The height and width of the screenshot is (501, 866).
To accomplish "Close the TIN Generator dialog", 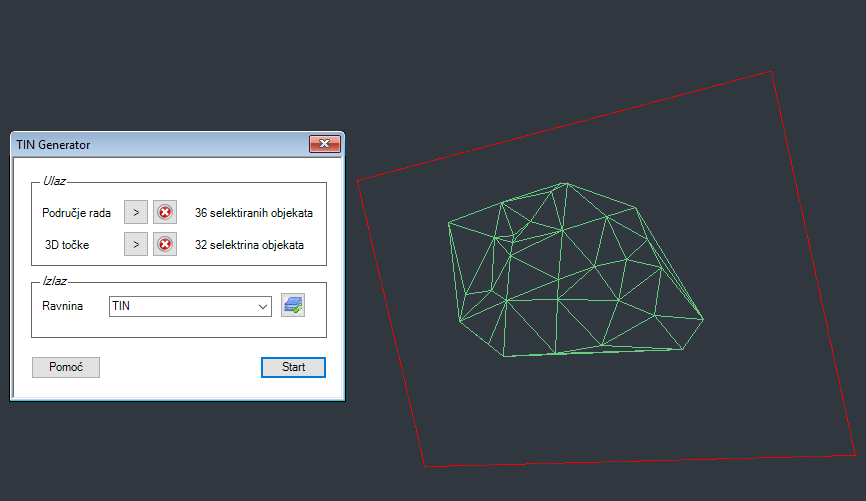I will click(x=325, y=144).
